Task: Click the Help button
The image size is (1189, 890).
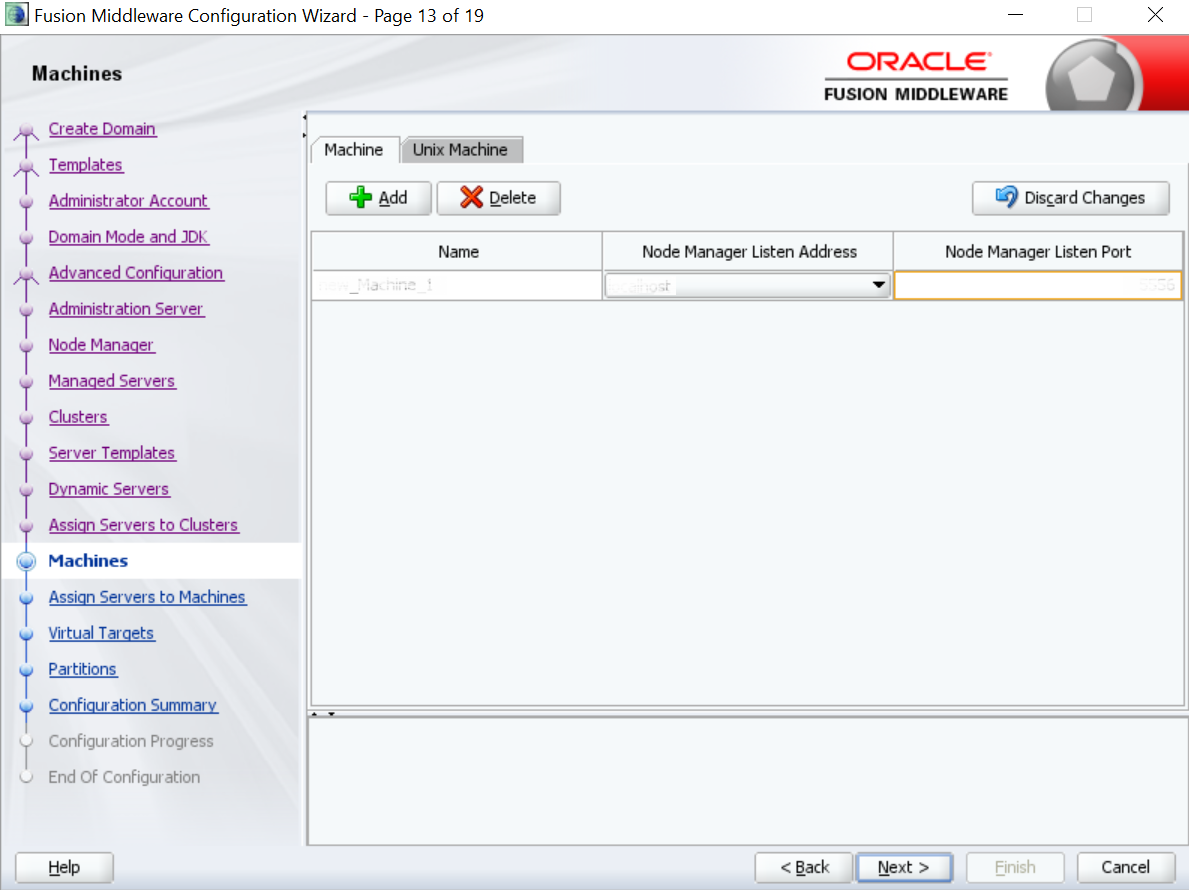Action: pyautogui.click(x=64, y=867)
